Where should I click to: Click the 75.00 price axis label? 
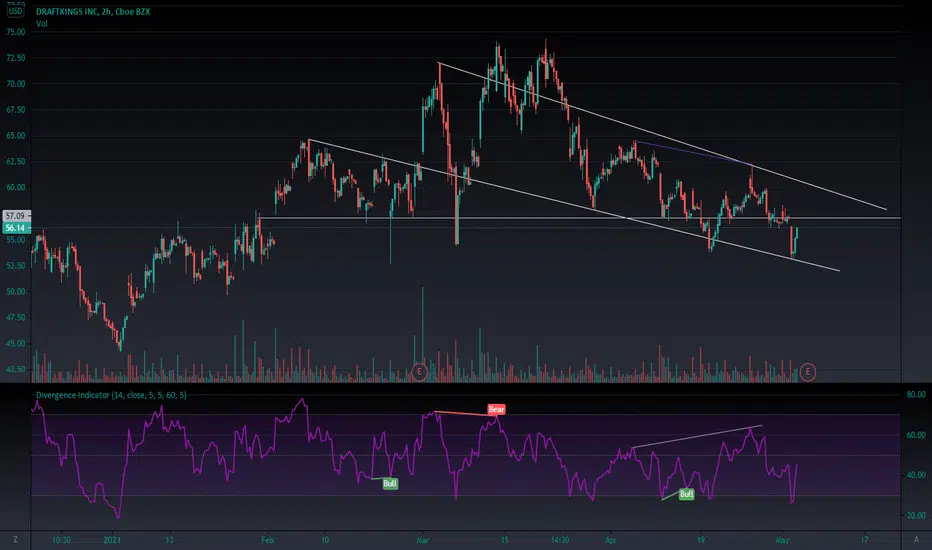[16, 32]
